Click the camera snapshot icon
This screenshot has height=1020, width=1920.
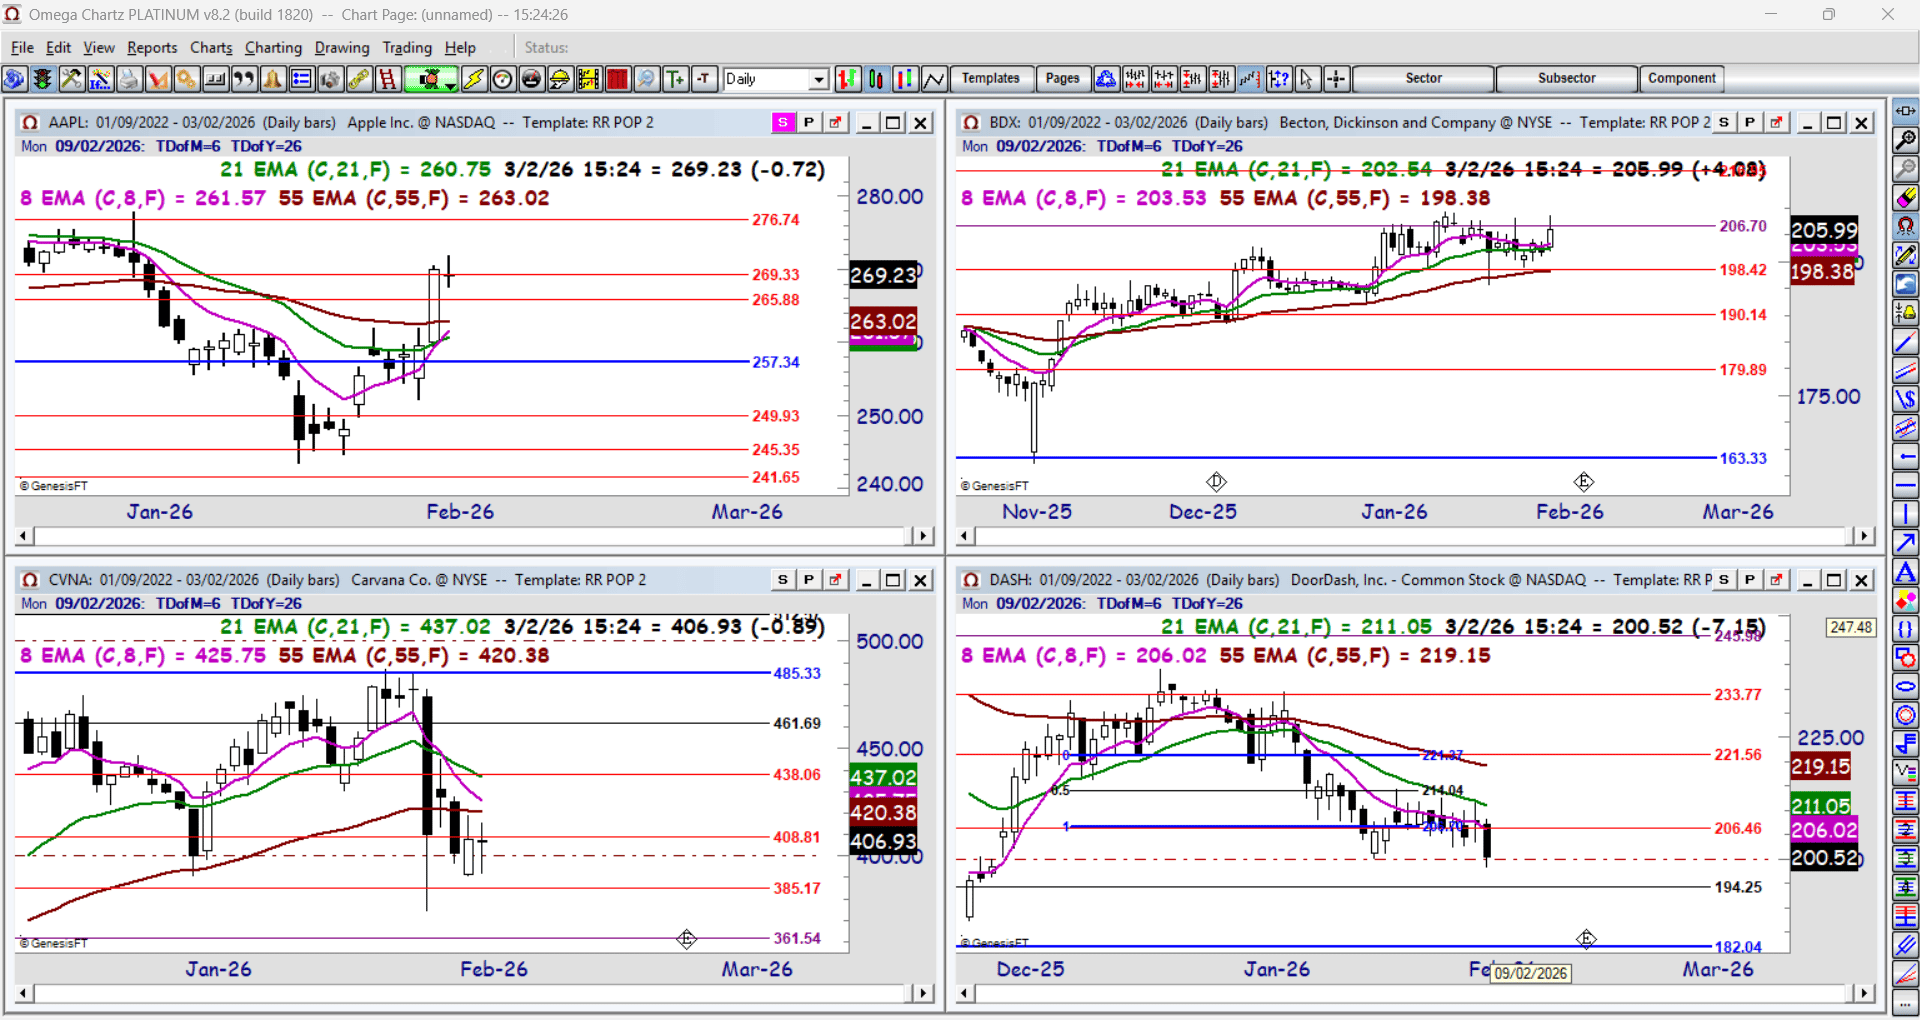click(x=330, y=79)
